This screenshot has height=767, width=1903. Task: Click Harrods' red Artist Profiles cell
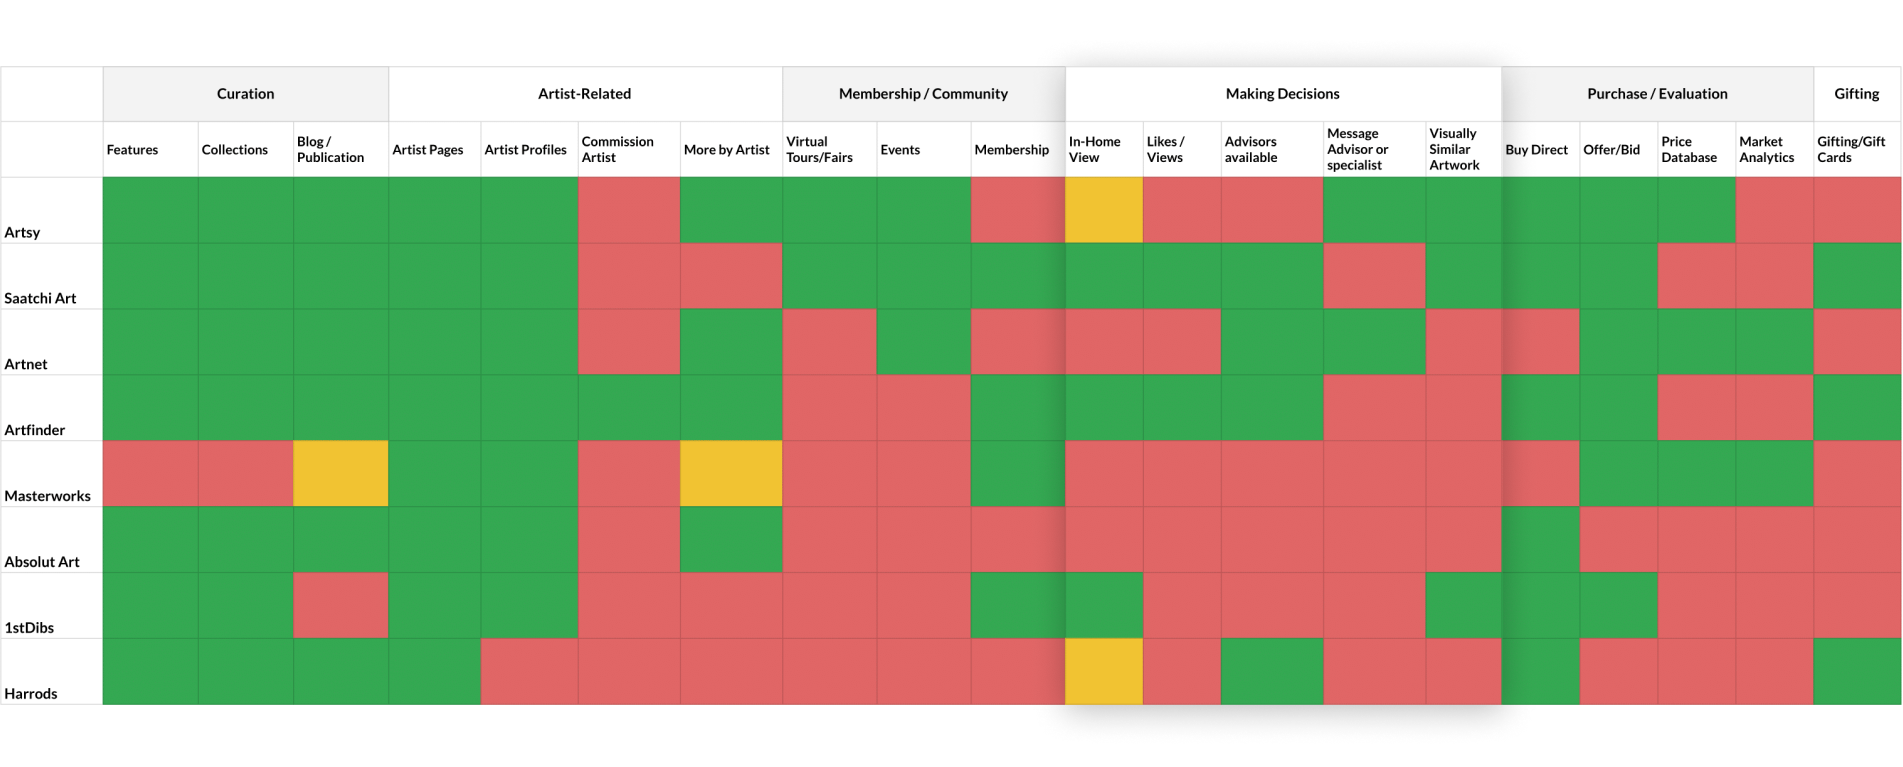(x=529, y=672)
